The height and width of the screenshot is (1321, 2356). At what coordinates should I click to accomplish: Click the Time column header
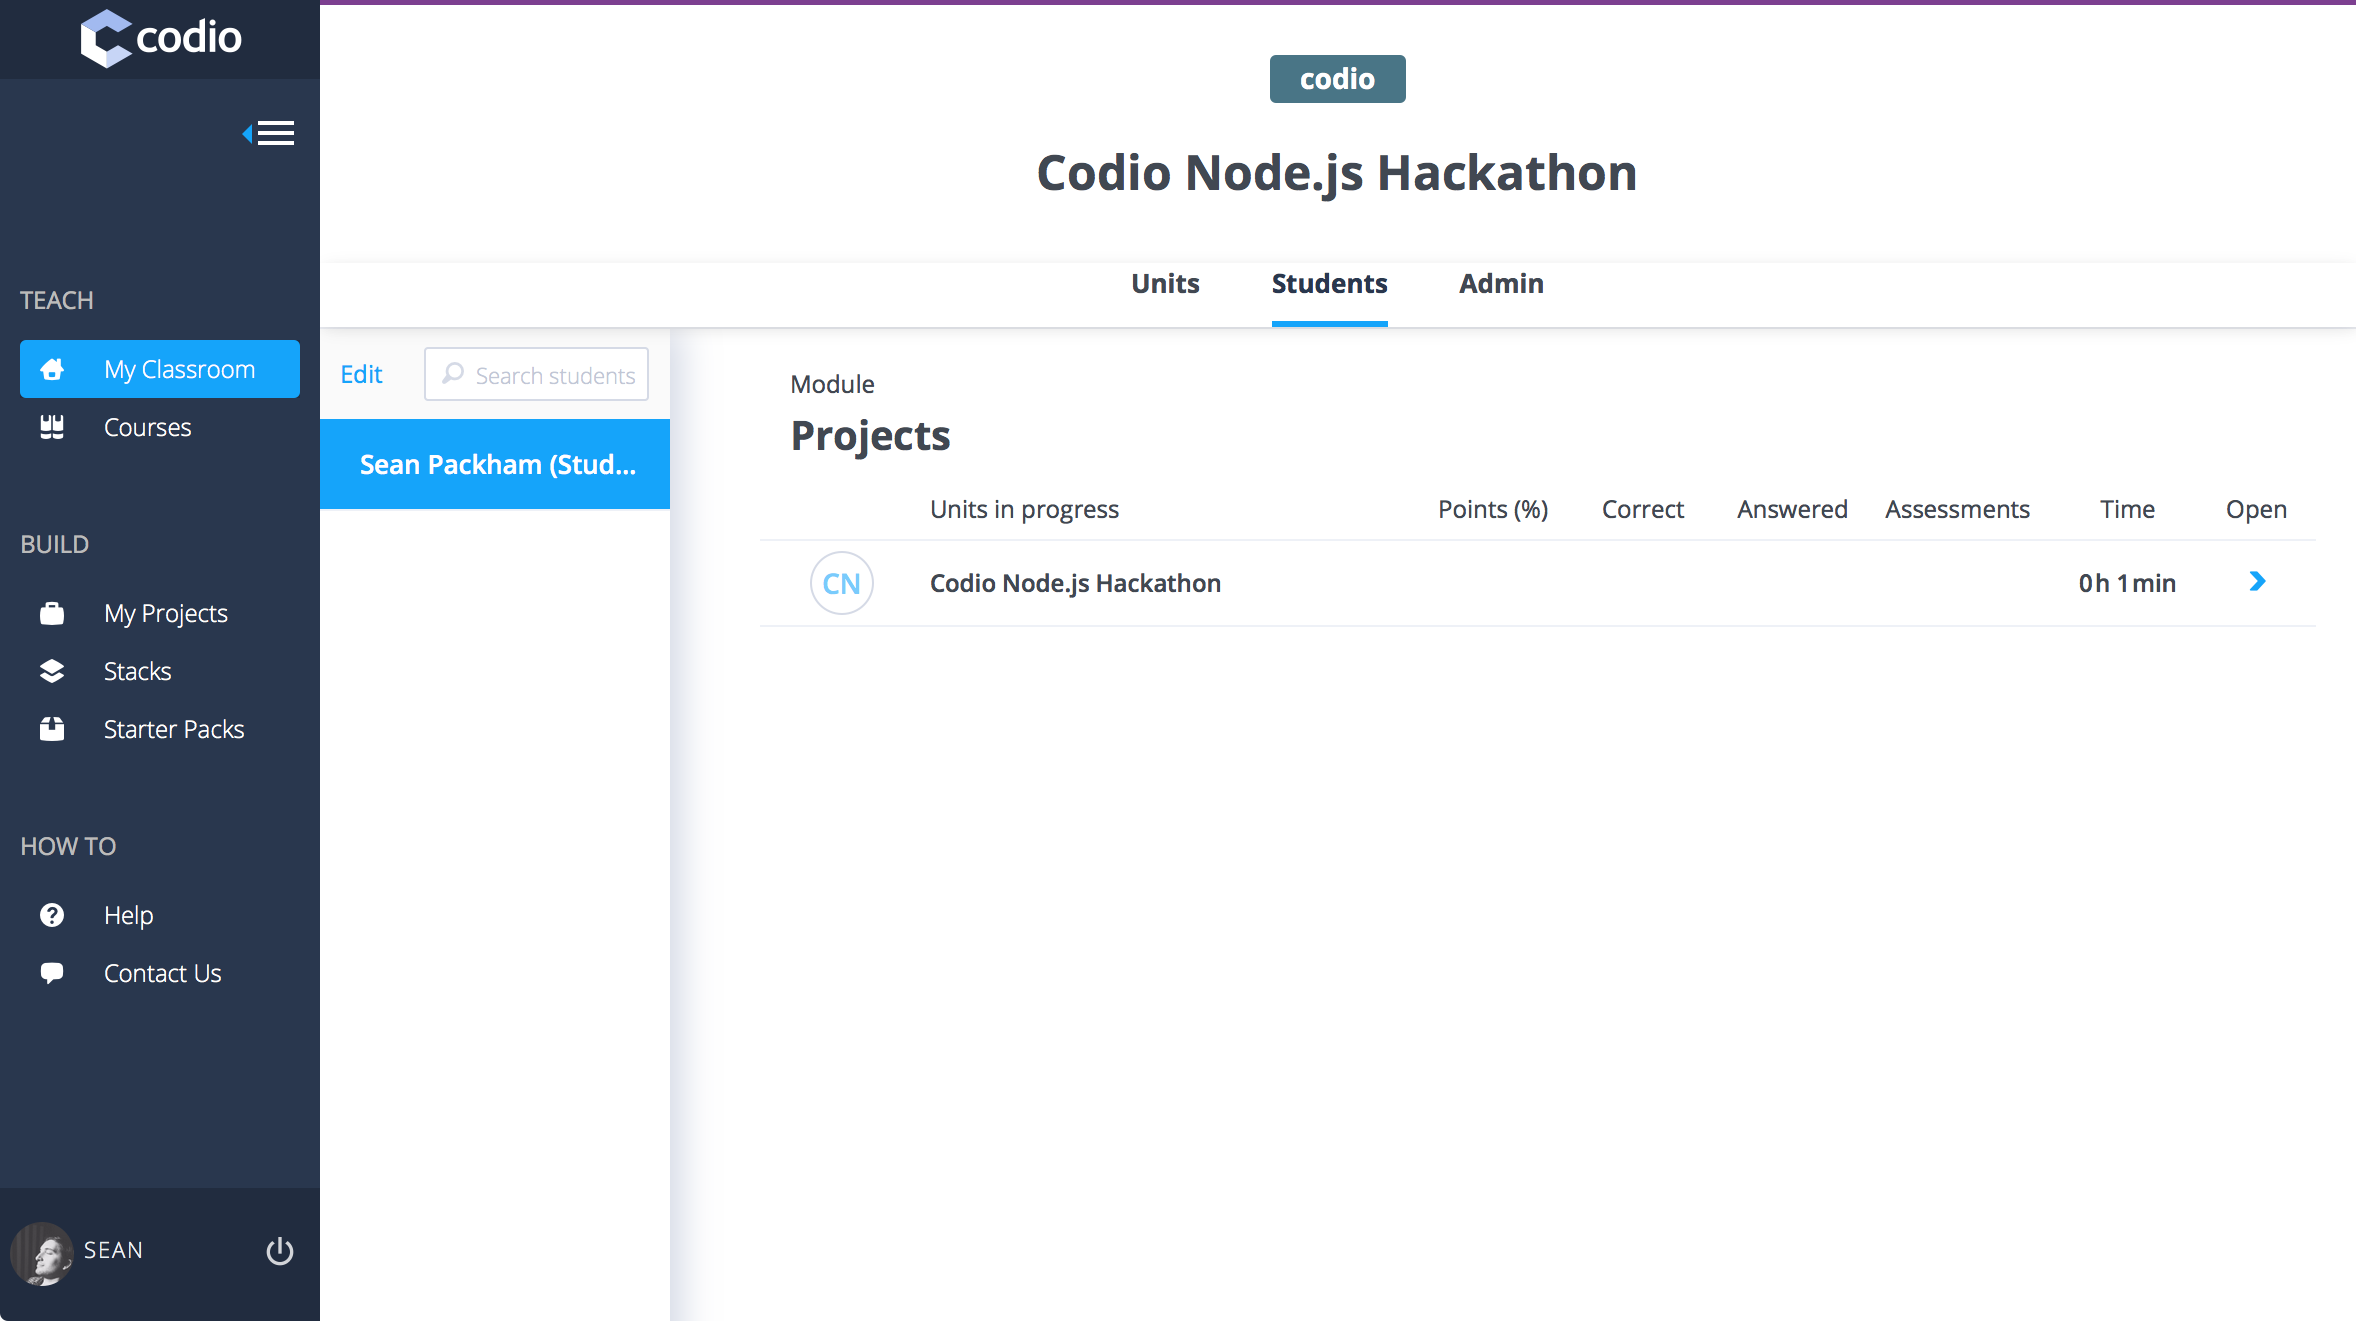[x=2127, y=509]
